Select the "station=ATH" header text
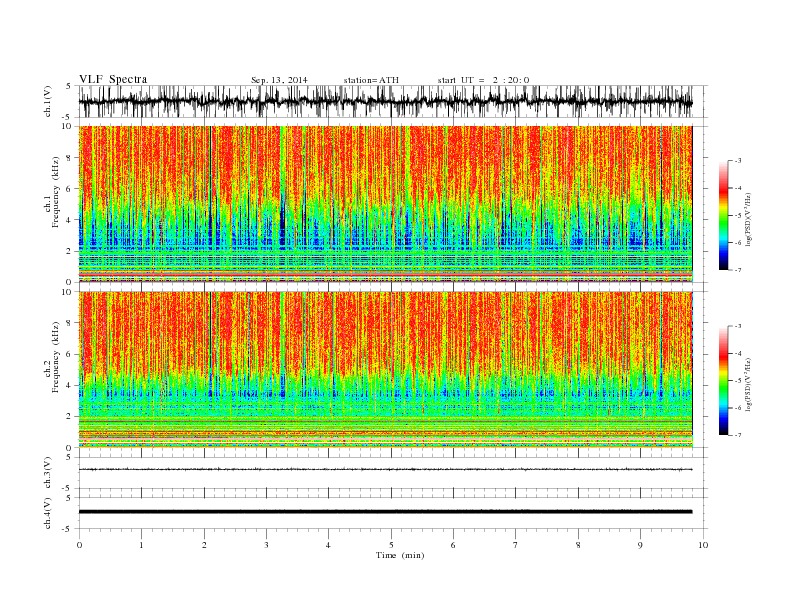The width and height of the screenshot is (792, 612). pos(371,80)
